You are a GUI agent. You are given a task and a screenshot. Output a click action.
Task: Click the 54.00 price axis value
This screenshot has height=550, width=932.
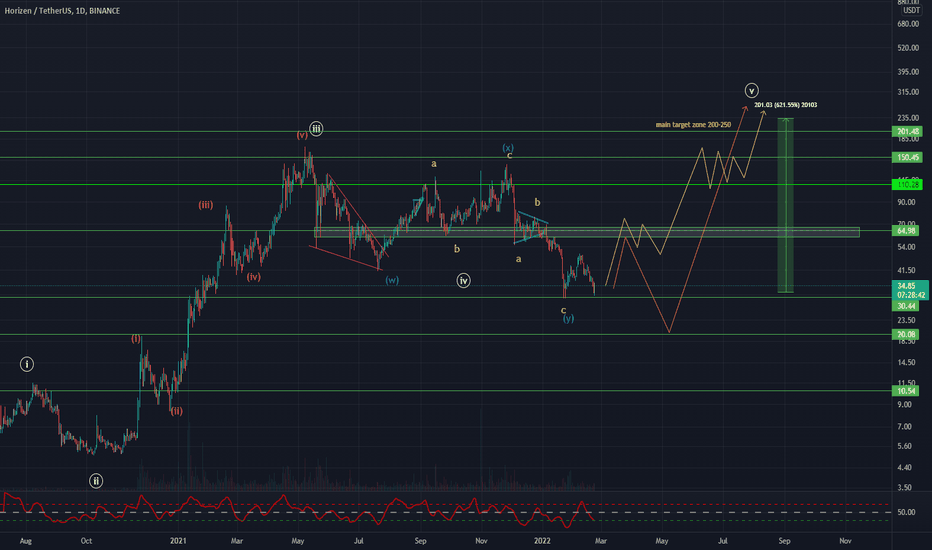pos(906,247)
